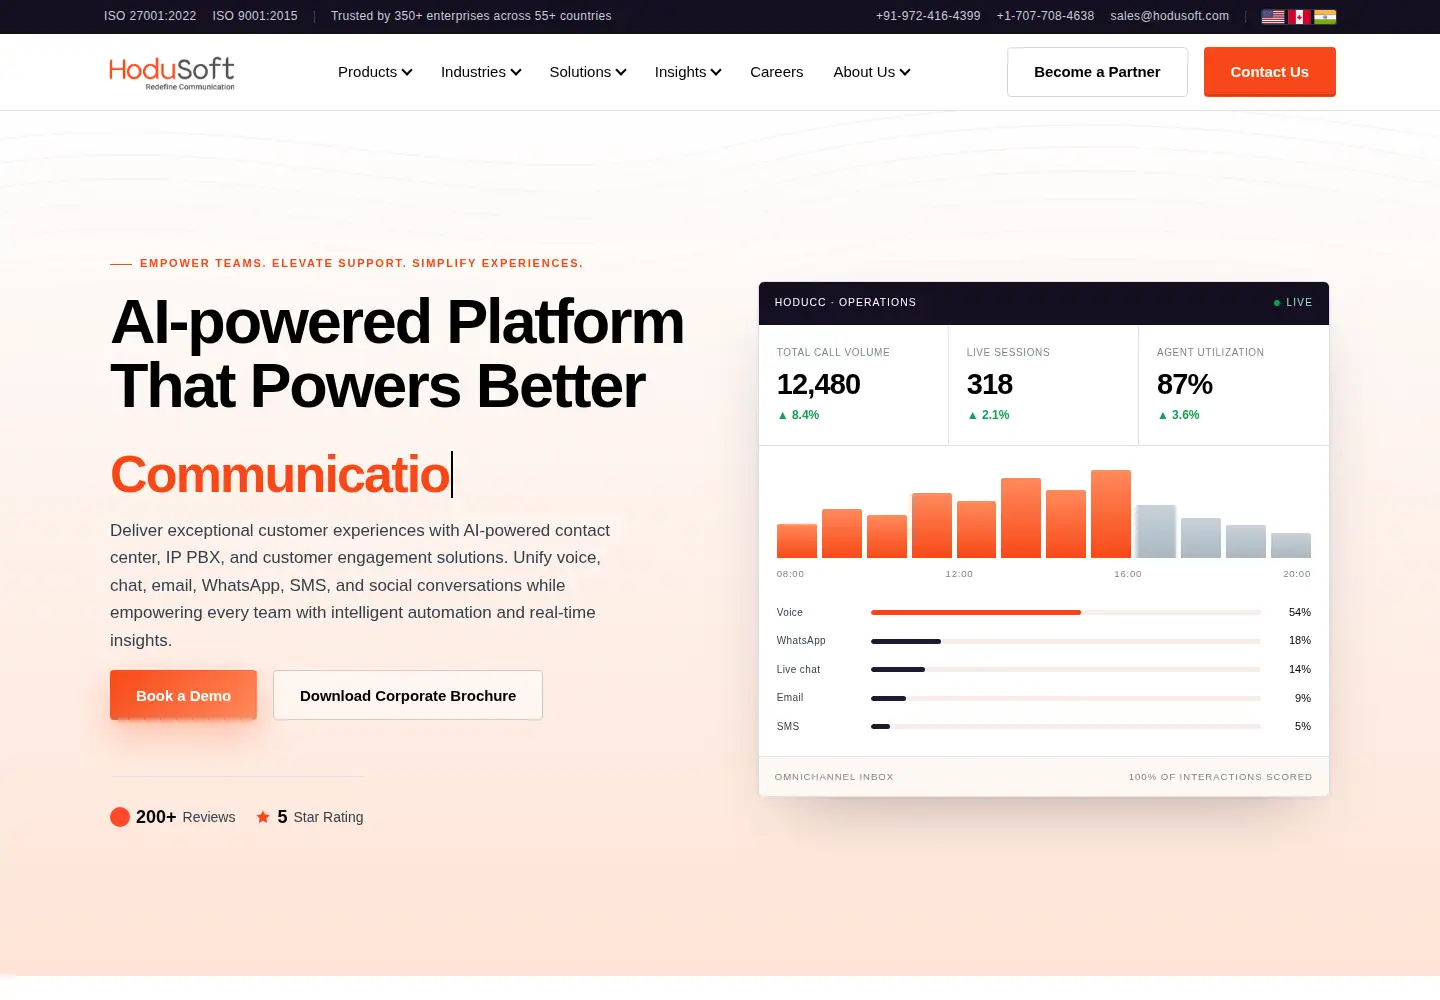Image resolution: width=1440 pixels, height=1000 pixels.
Task: Open the Industries dropdown
Action: 481,72
